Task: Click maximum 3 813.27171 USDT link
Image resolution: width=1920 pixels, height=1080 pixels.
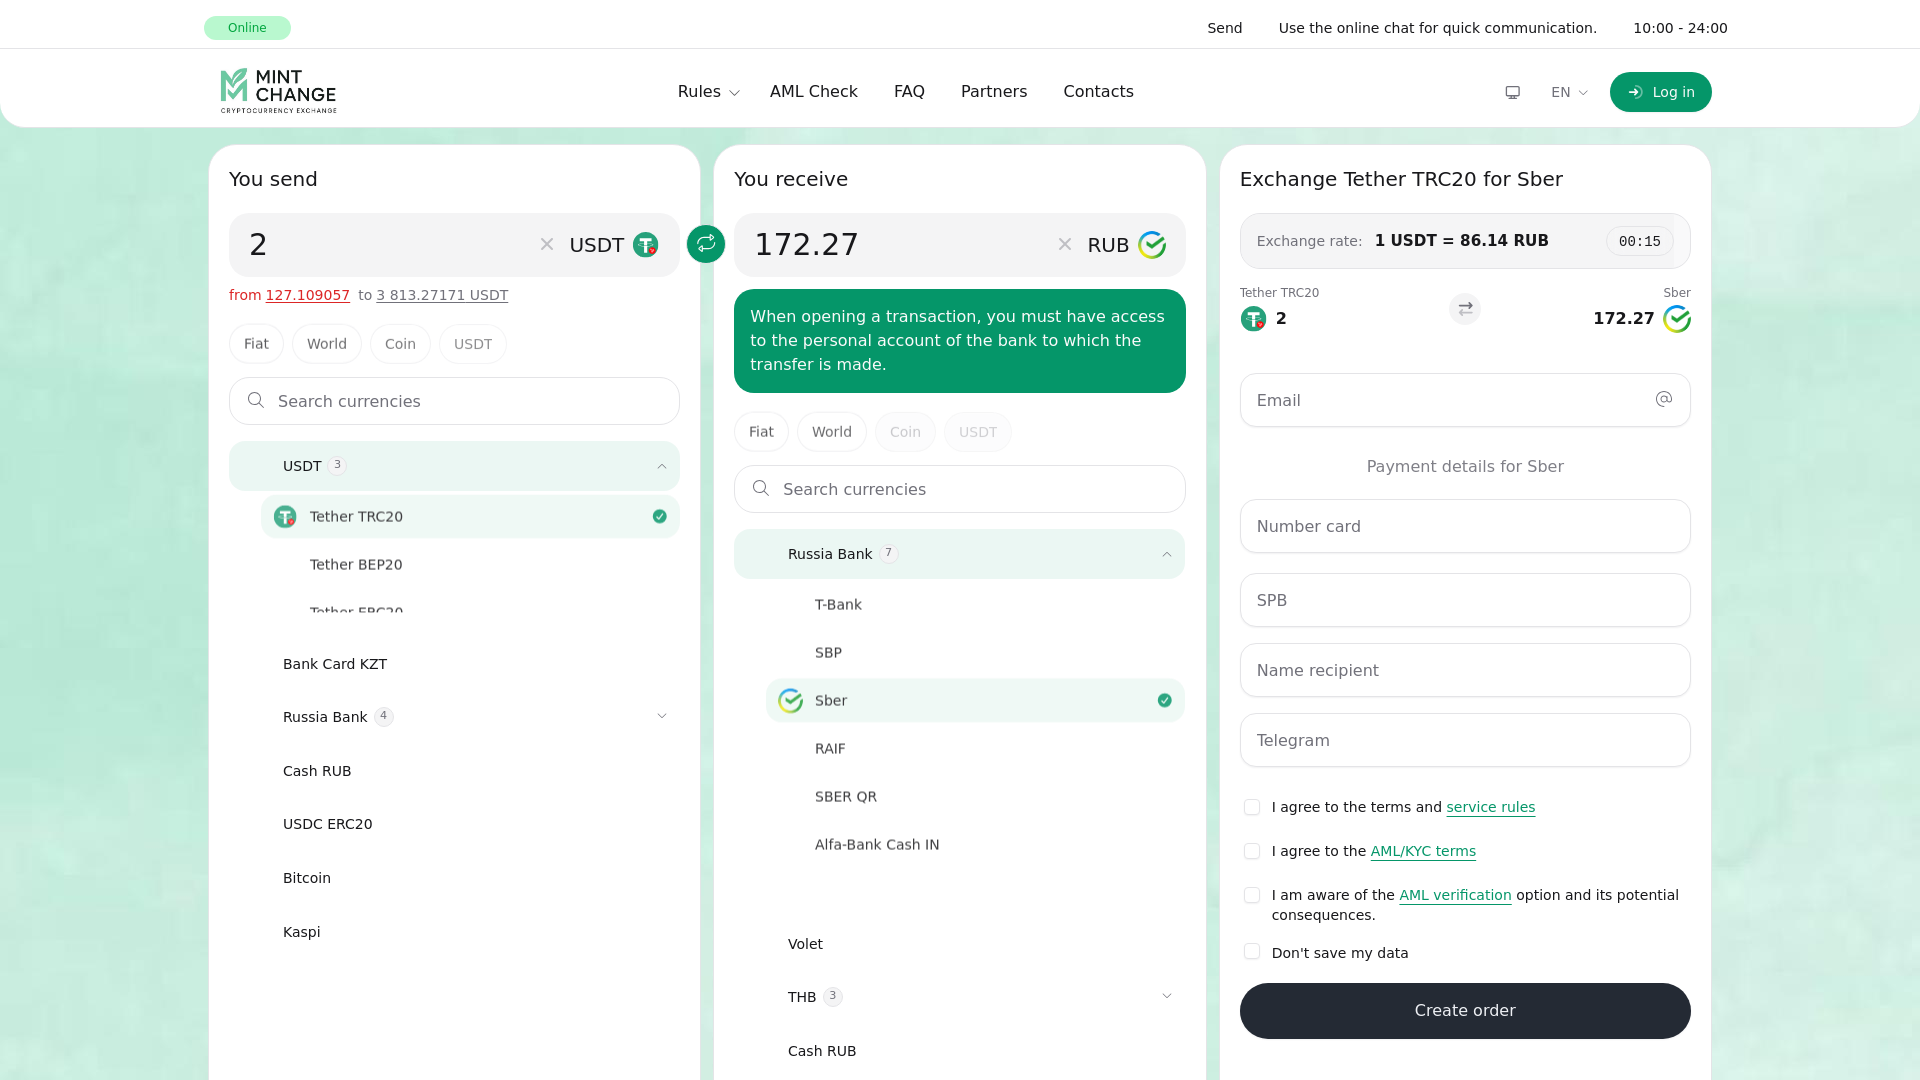Action: (x=442, y=295)
